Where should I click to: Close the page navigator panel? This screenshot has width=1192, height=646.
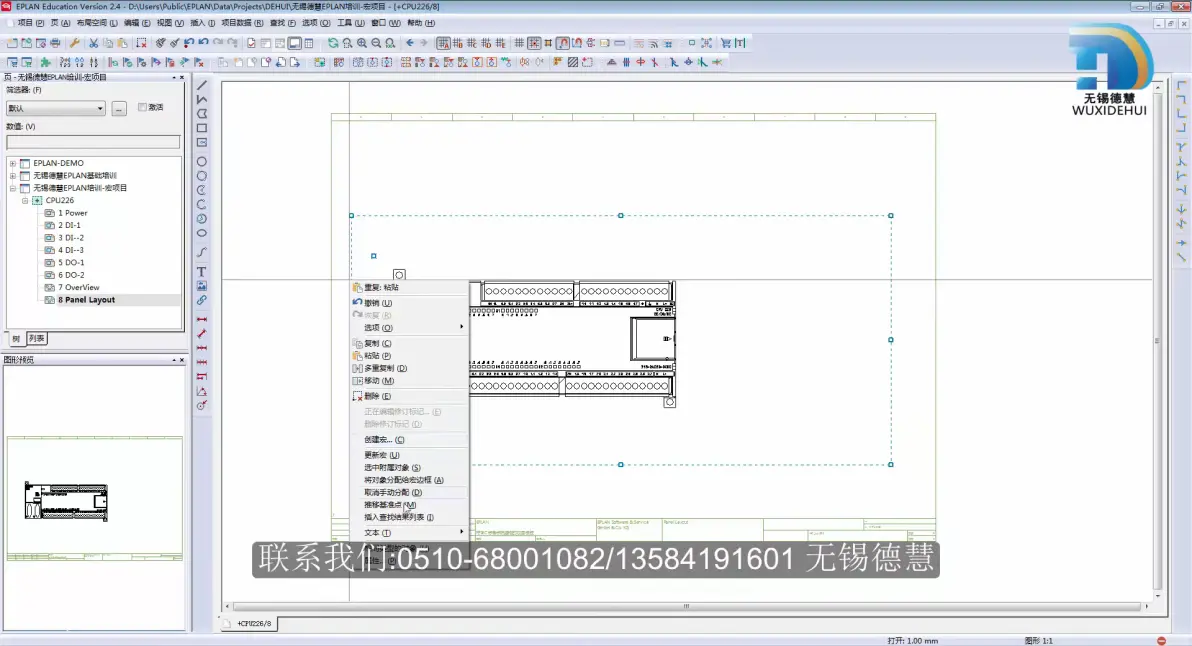[x=182, y=78]
